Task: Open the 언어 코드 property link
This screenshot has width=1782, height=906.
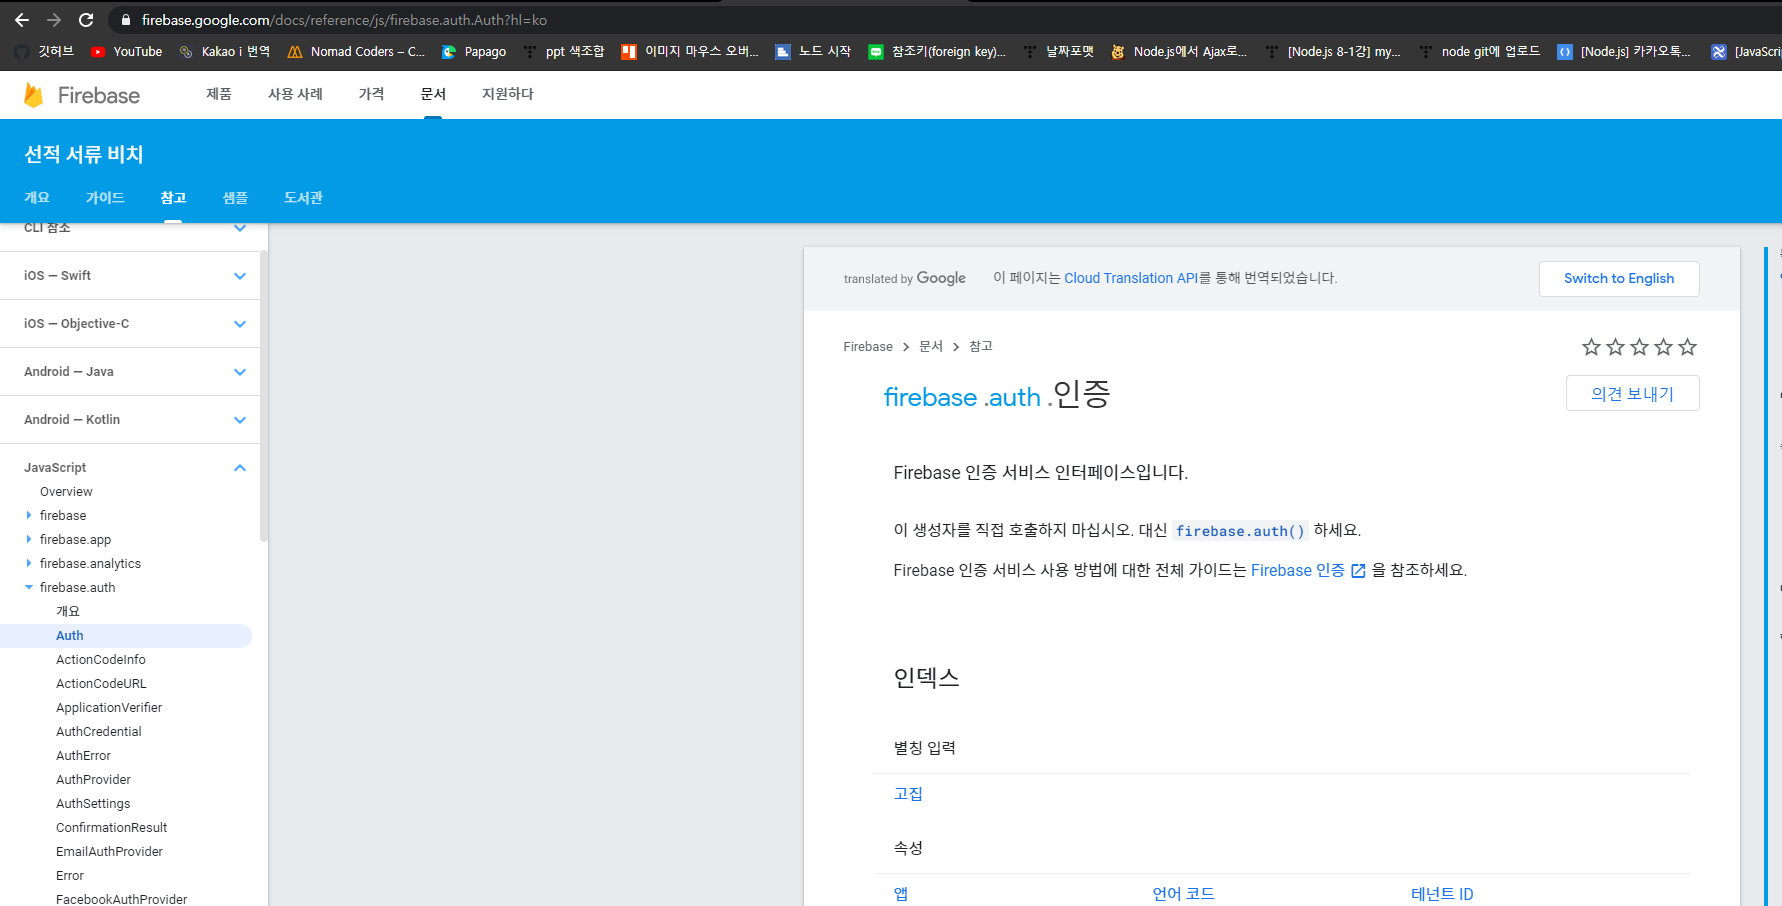Action: tap(1183, 894)
